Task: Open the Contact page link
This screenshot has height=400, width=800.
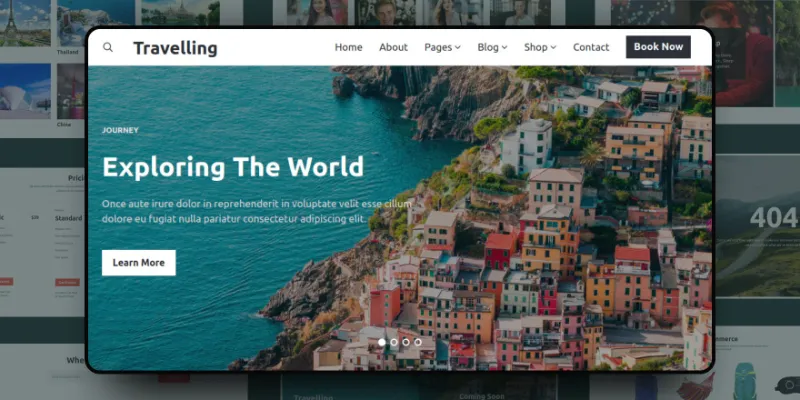Action: point(591,47)
